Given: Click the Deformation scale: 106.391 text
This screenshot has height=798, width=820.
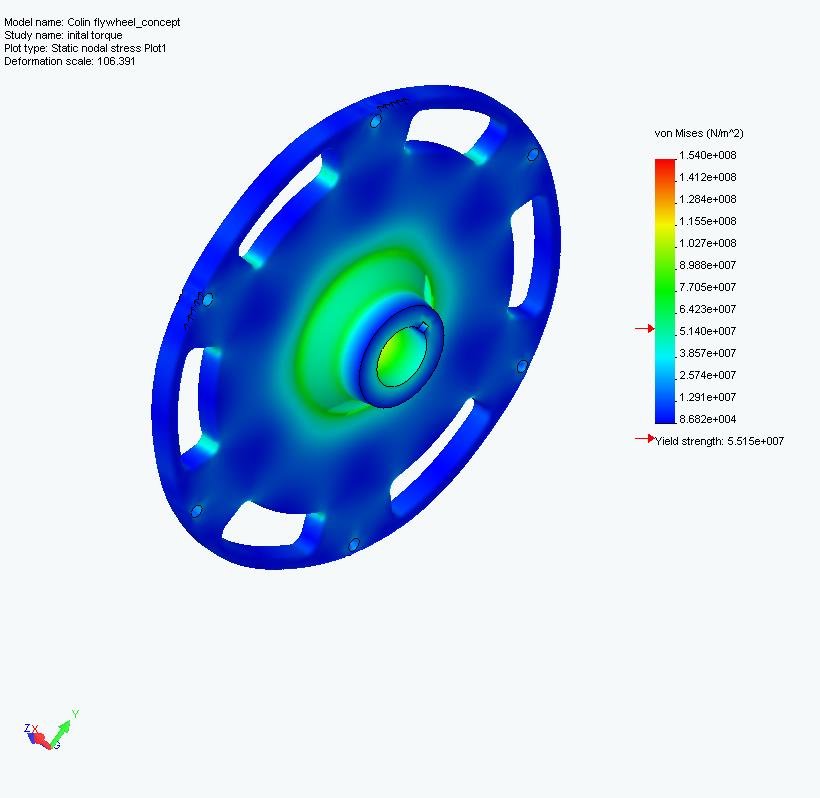Looking at the screenshot, I should tap(72, 61).
